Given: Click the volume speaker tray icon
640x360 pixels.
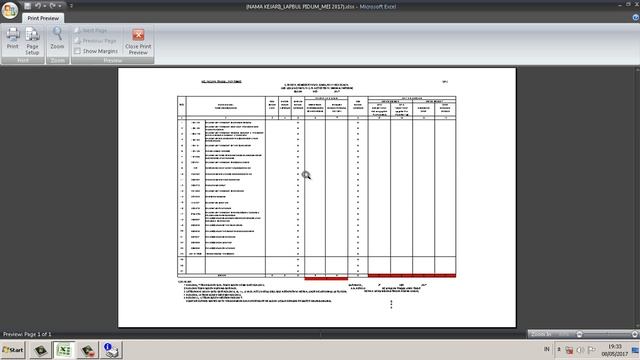Looking at the screenshot, I should 580,350.
